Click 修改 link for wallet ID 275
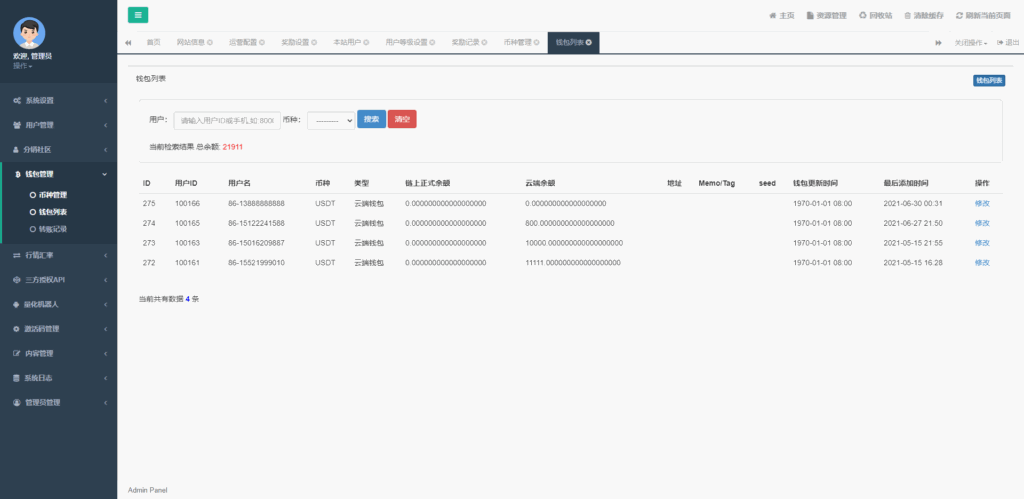The height and width of the screenshot is (499, 1024). (x=981, y=203)
